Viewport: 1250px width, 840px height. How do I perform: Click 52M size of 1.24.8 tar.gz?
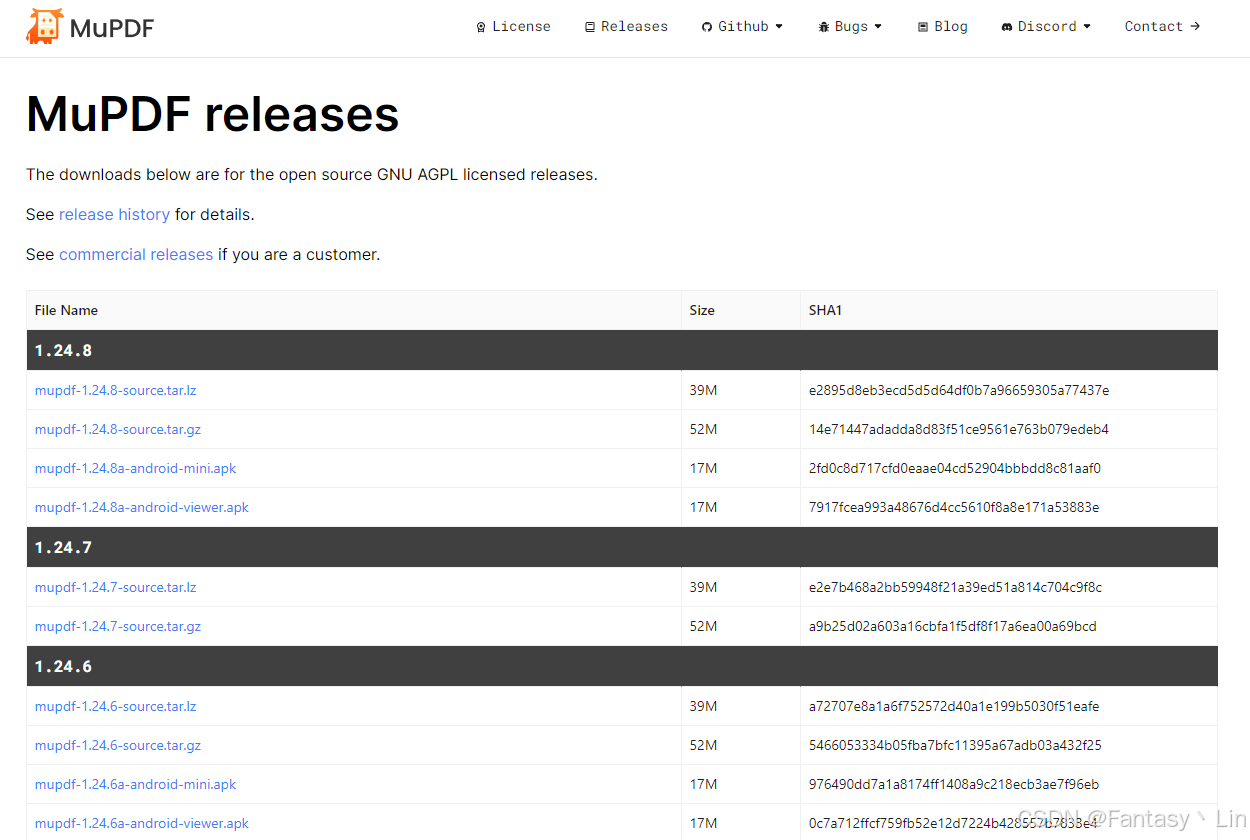tap(703, 429)
